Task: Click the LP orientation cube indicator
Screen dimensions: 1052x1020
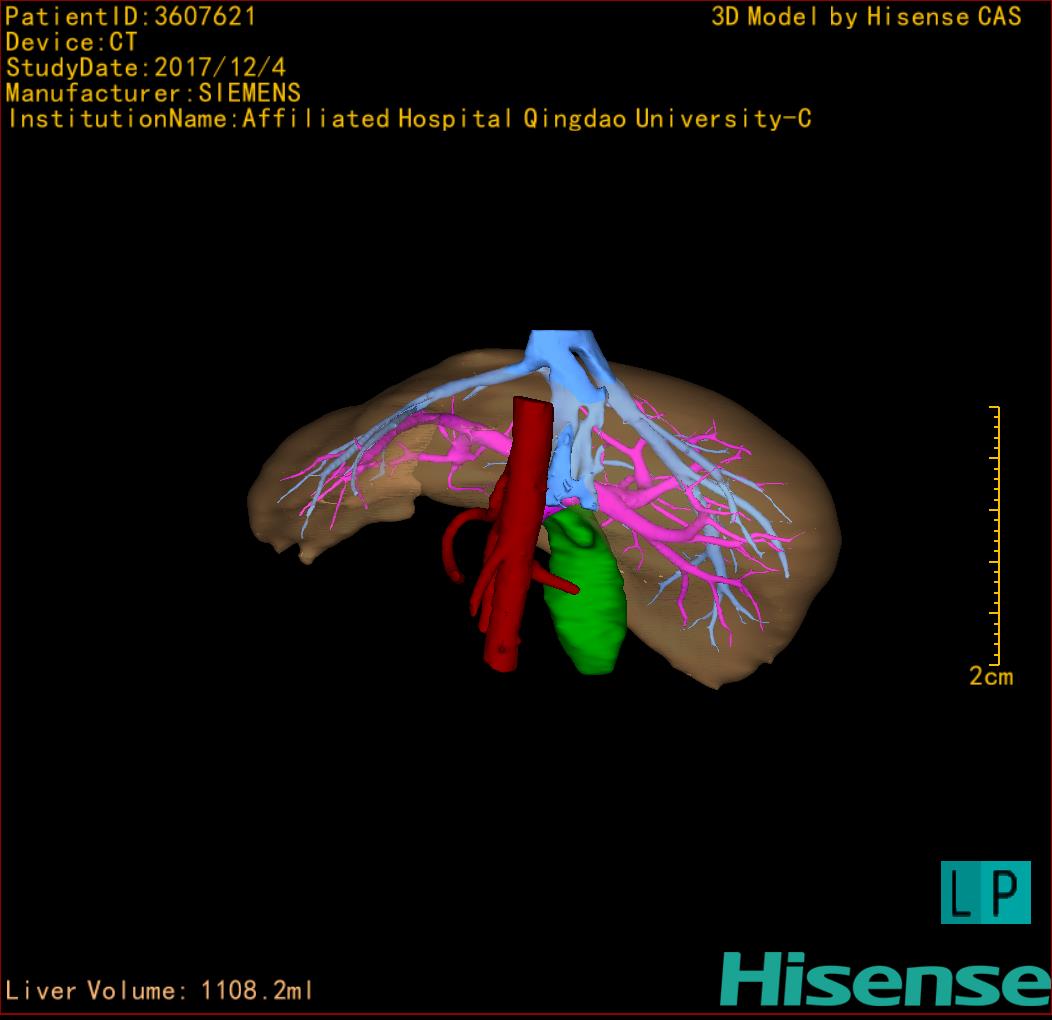Action: coord(986,892)
